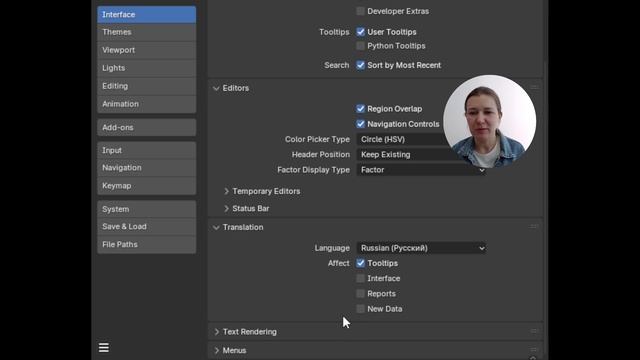The width and height of the screenshot is (640, 360).
Task: Open the Input preferences section
Action: pos(147,150)
